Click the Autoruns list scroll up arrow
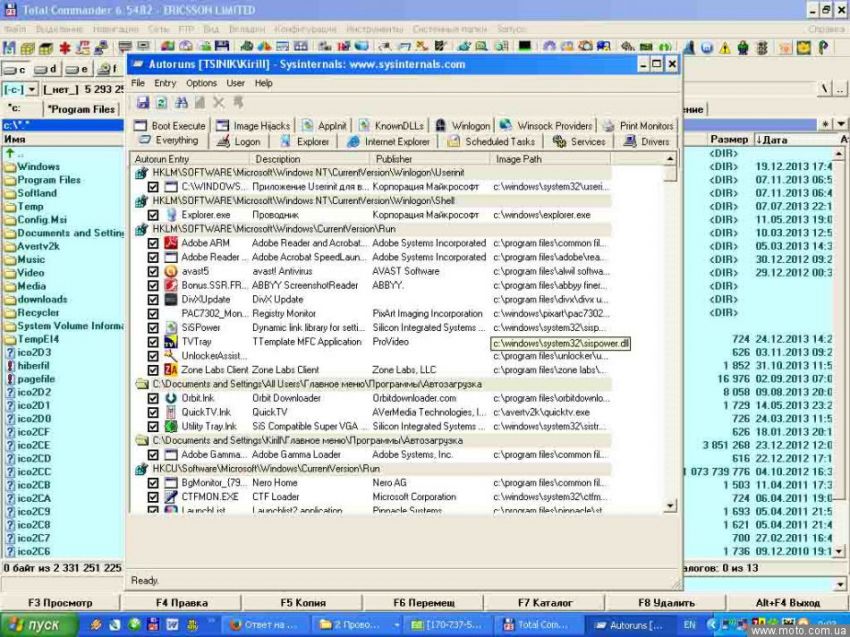Image resolution: width=850 pixels, height=637 pixels. [x=670, y=159]
